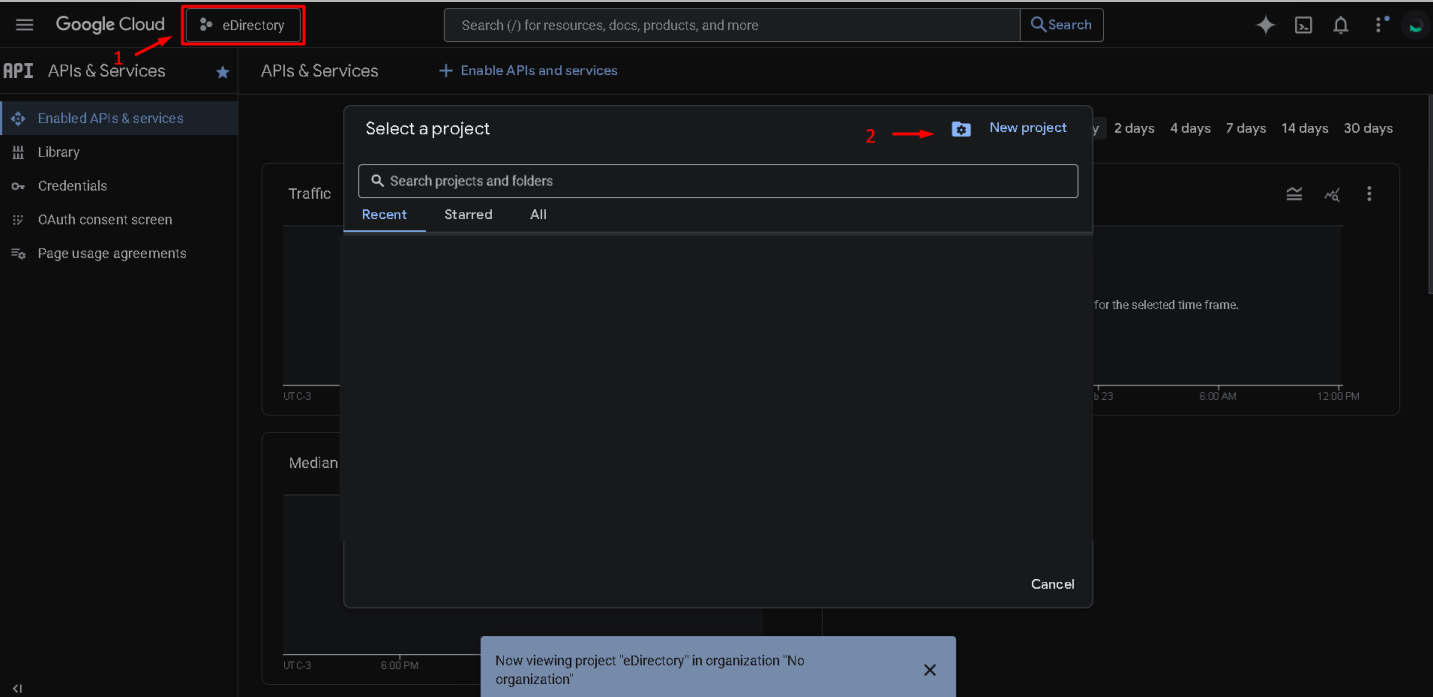Activate Cloud Shell terminal icon
1433x697 pixels.
(1304, 25)
